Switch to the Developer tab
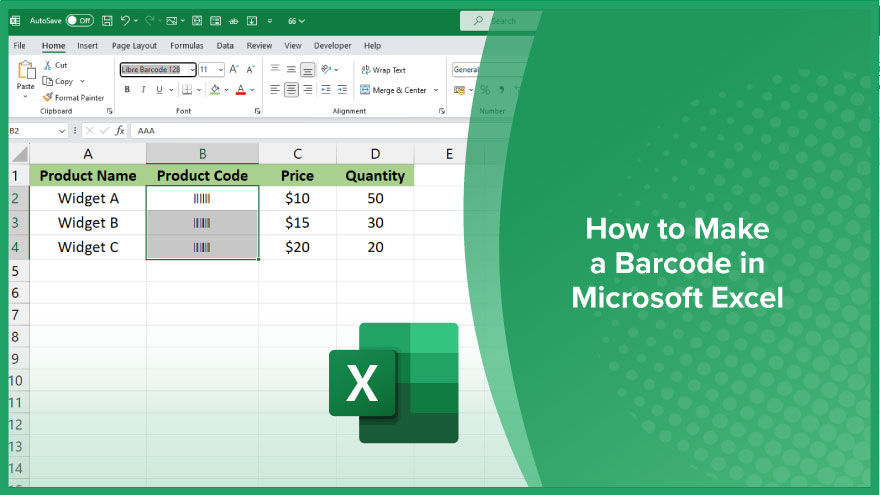The image size is (880, 495). coord(333,45)
